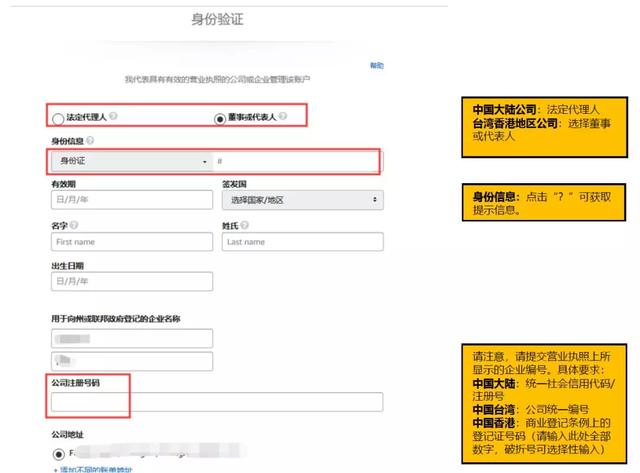Click the ID number input field
This screenshot has width=640, height=473.
tap(298, 161)
